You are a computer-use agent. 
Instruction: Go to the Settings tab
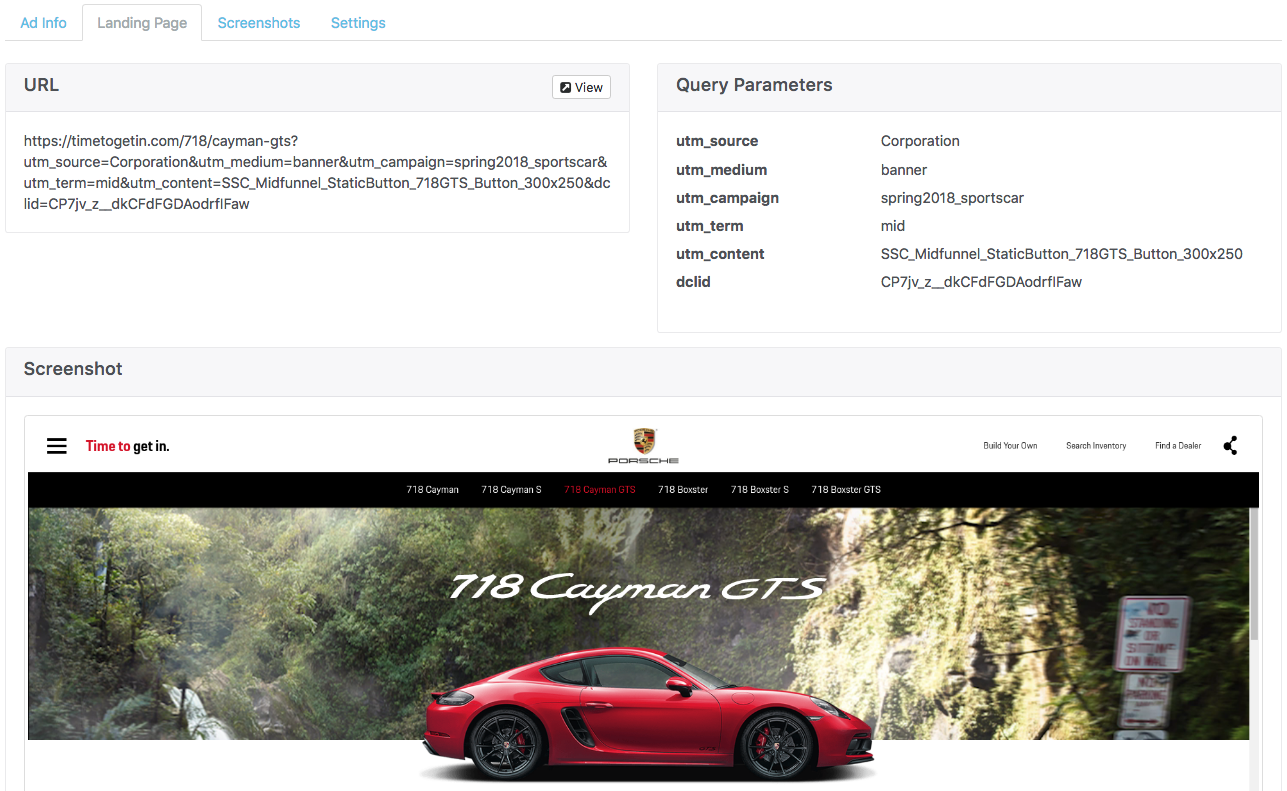point(358,23)
